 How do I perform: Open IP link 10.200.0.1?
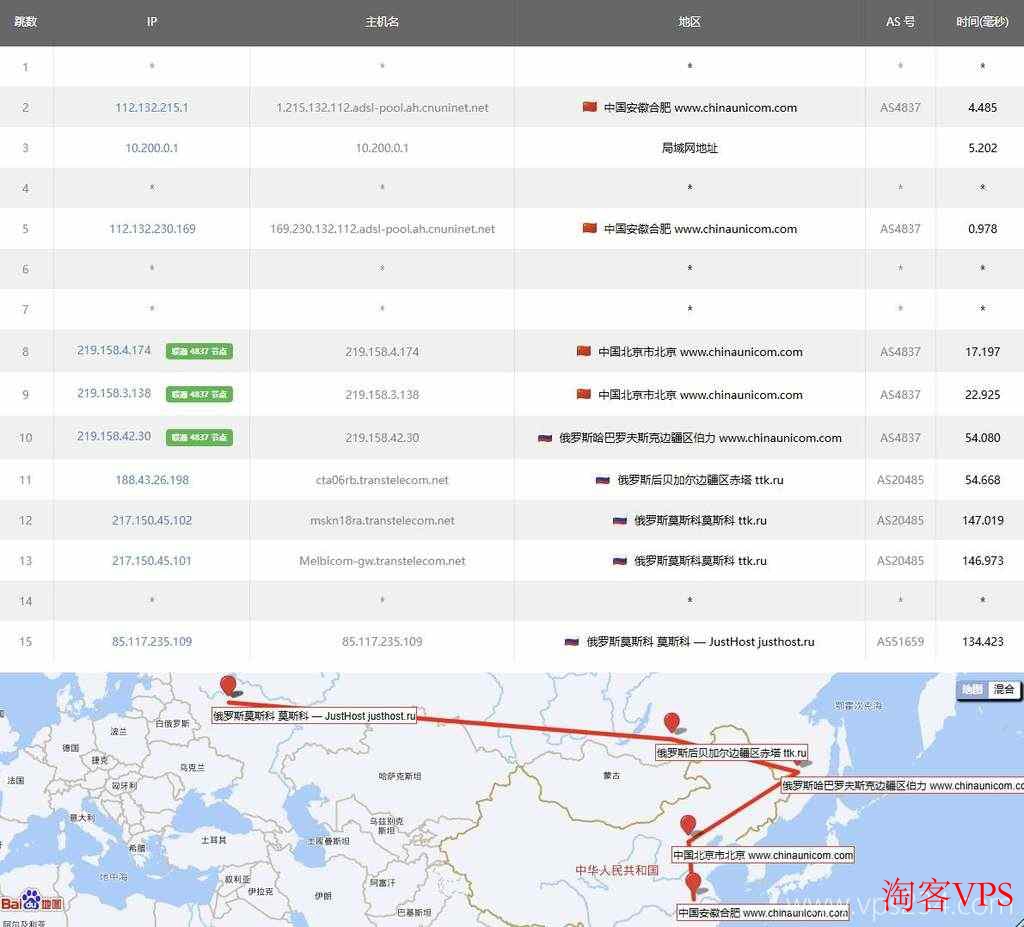click(152, 148)
